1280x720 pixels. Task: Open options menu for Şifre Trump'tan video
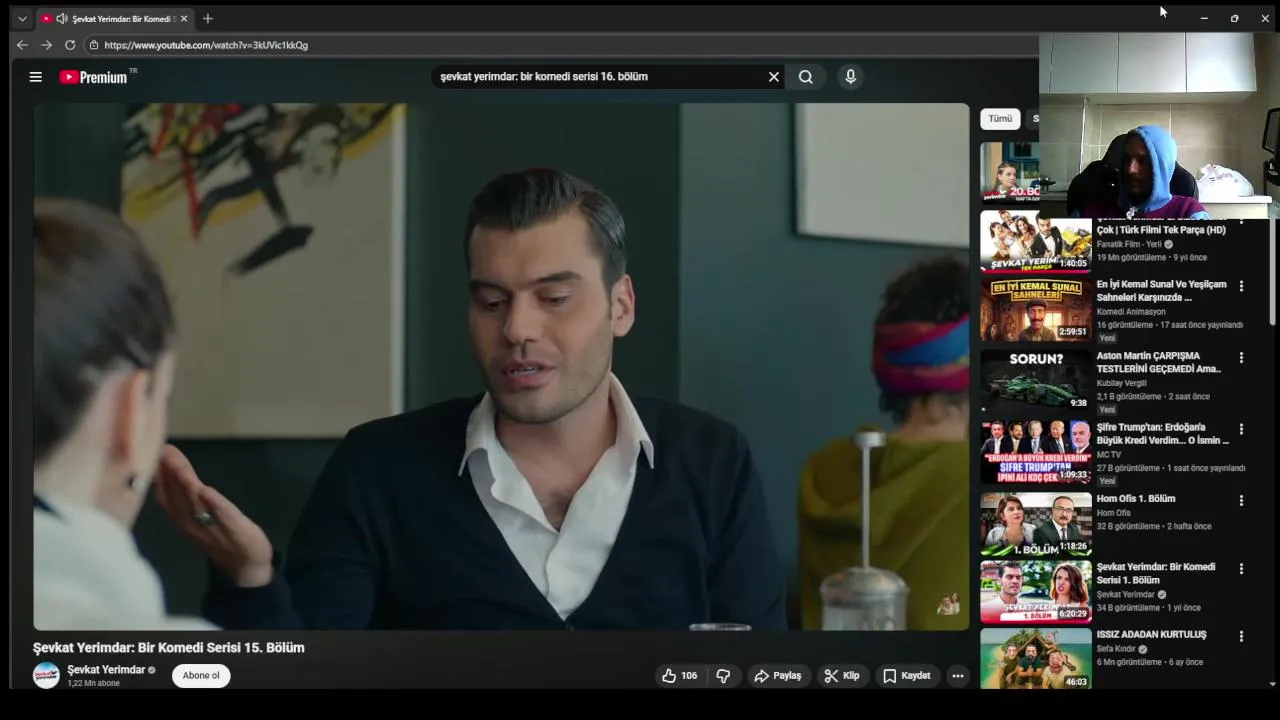tap(1241, 429)
